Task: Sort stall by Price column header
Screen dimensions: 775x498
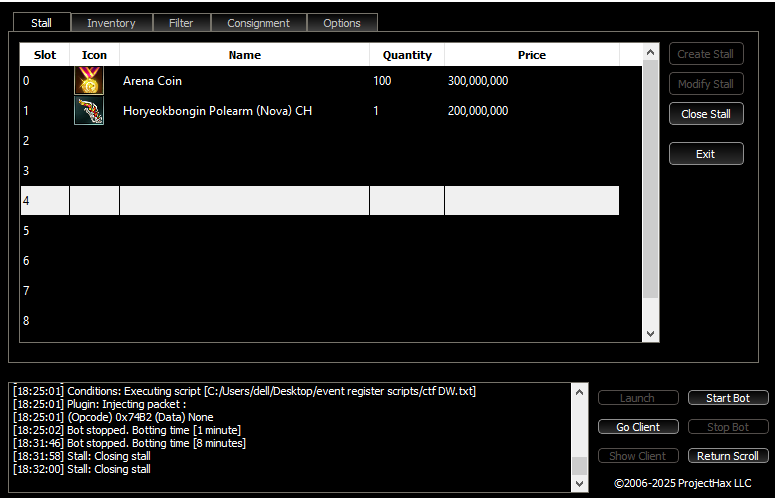Action: [531, 55]
